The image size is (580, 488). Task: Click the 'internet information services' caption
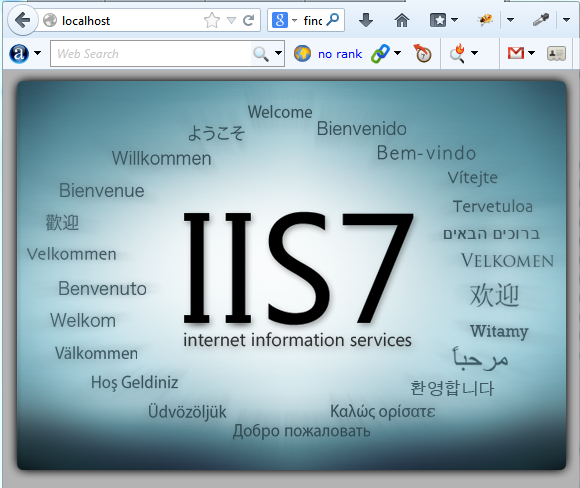coord(297,340)
